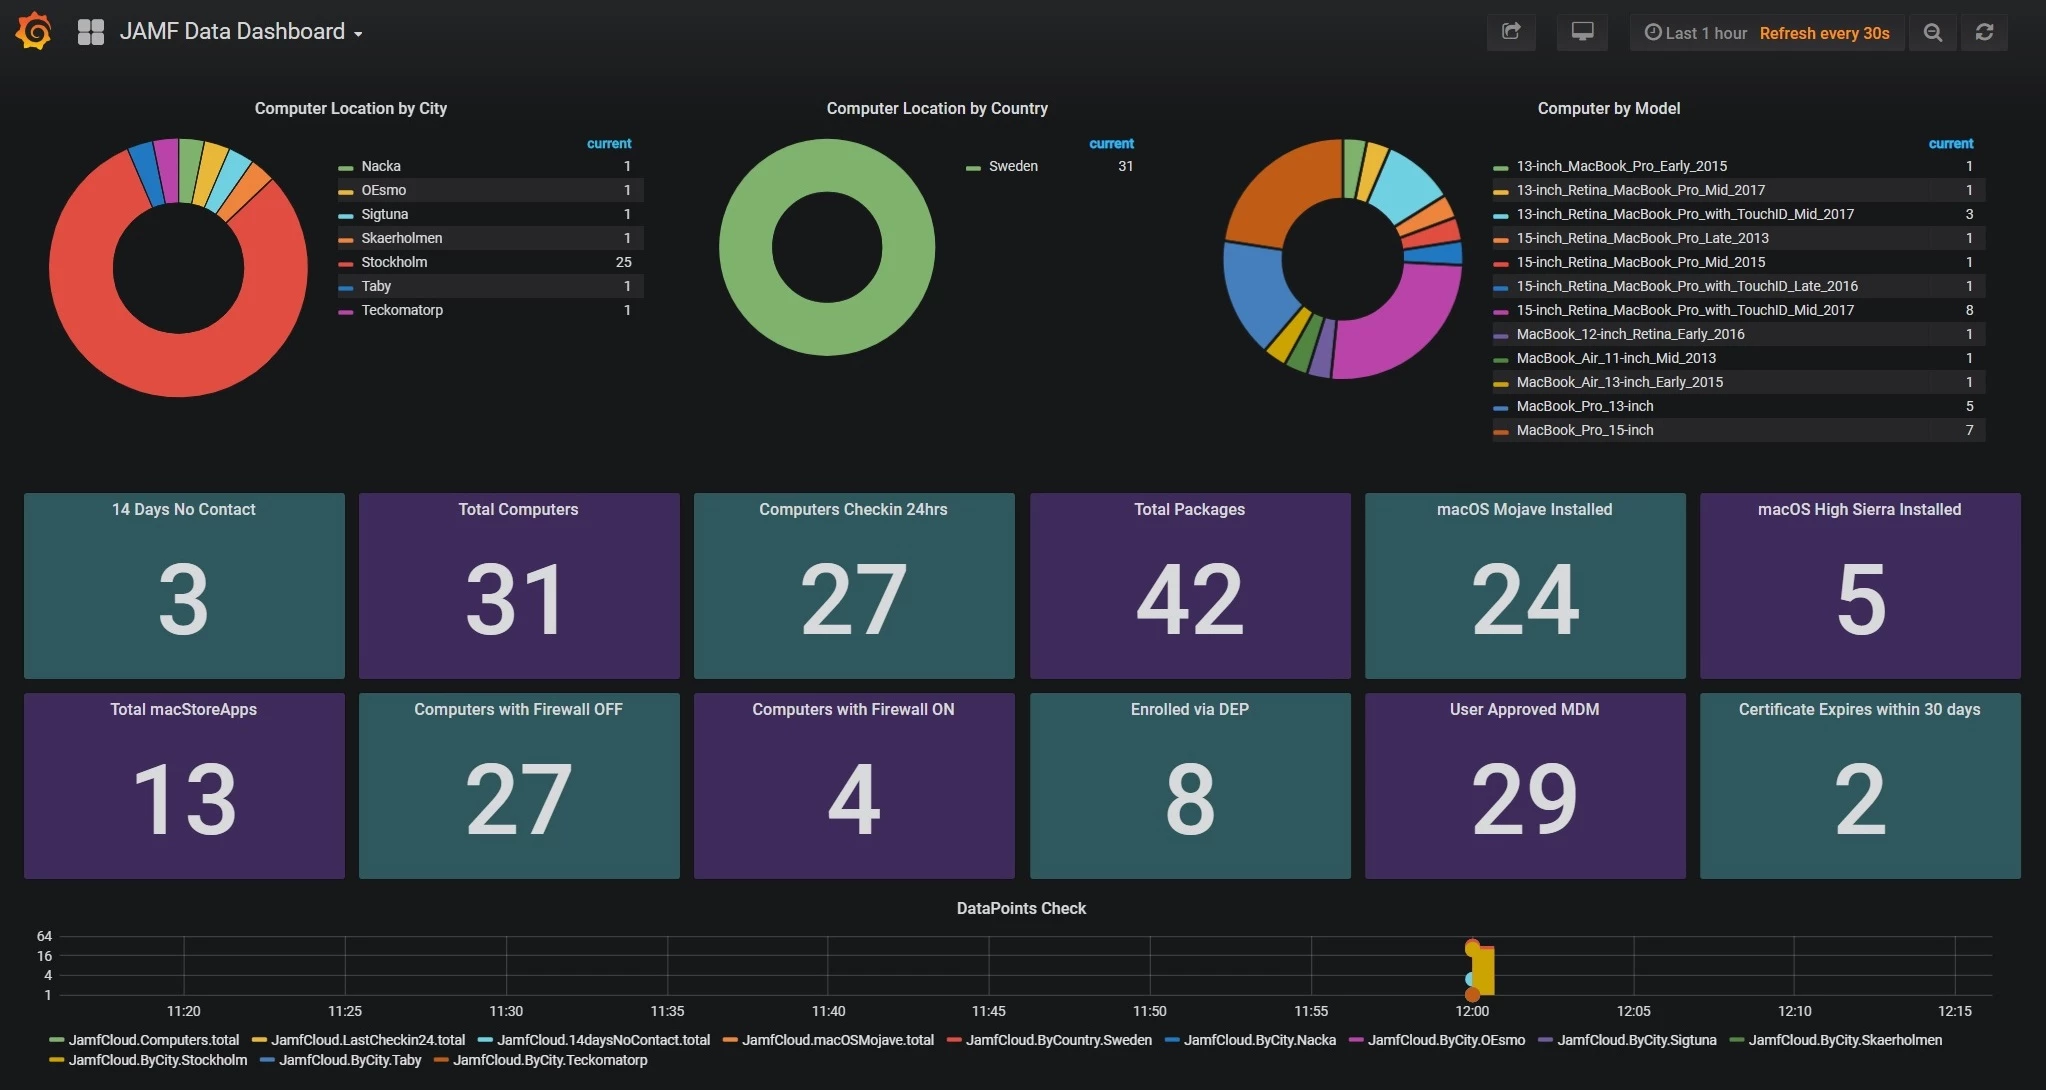Open Enrolled via DEP panel title
Image resolution: width=2046 pixels, height=1090 pixels.
1189,709
